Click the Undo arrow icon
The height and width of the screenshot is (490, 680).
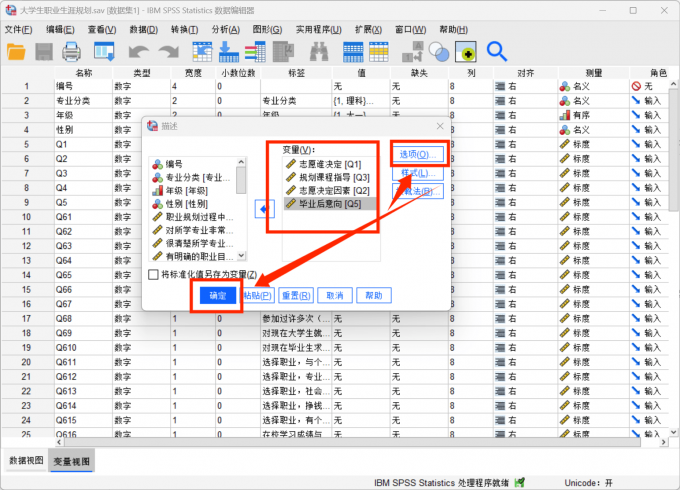coord(139,52)
